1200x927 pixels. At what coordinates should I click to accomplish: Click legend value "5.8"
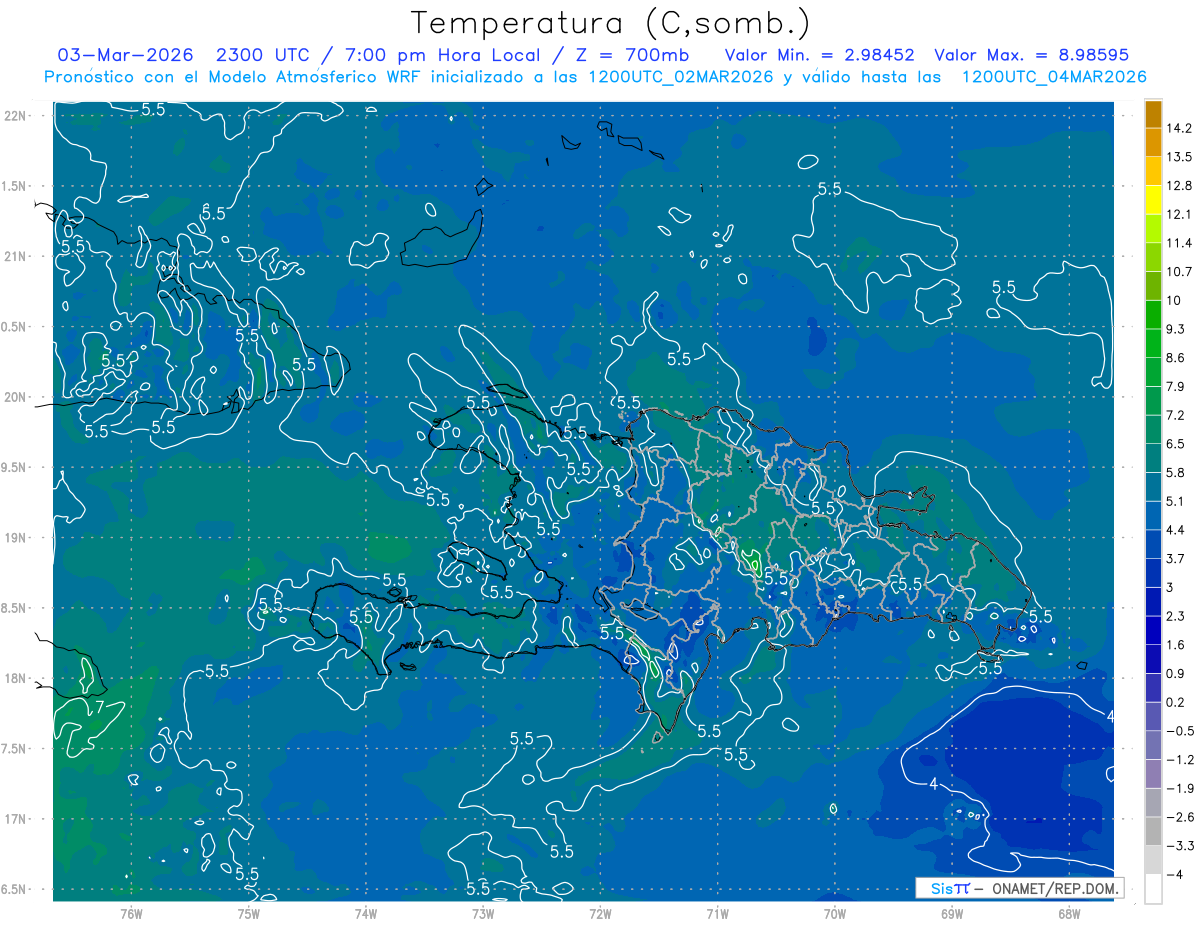[1177, 473]
